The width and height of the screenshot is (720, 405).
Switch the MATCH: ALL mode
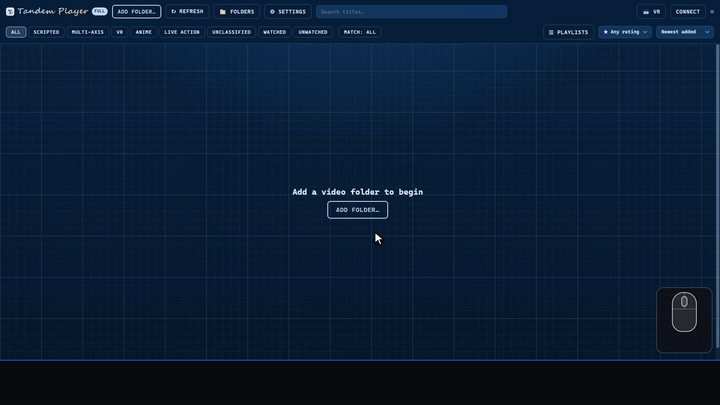(x=360, y=32)
